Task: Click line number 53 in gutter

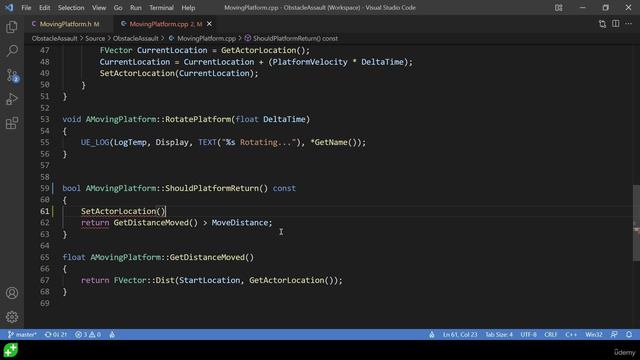Action: coord(44,119)
